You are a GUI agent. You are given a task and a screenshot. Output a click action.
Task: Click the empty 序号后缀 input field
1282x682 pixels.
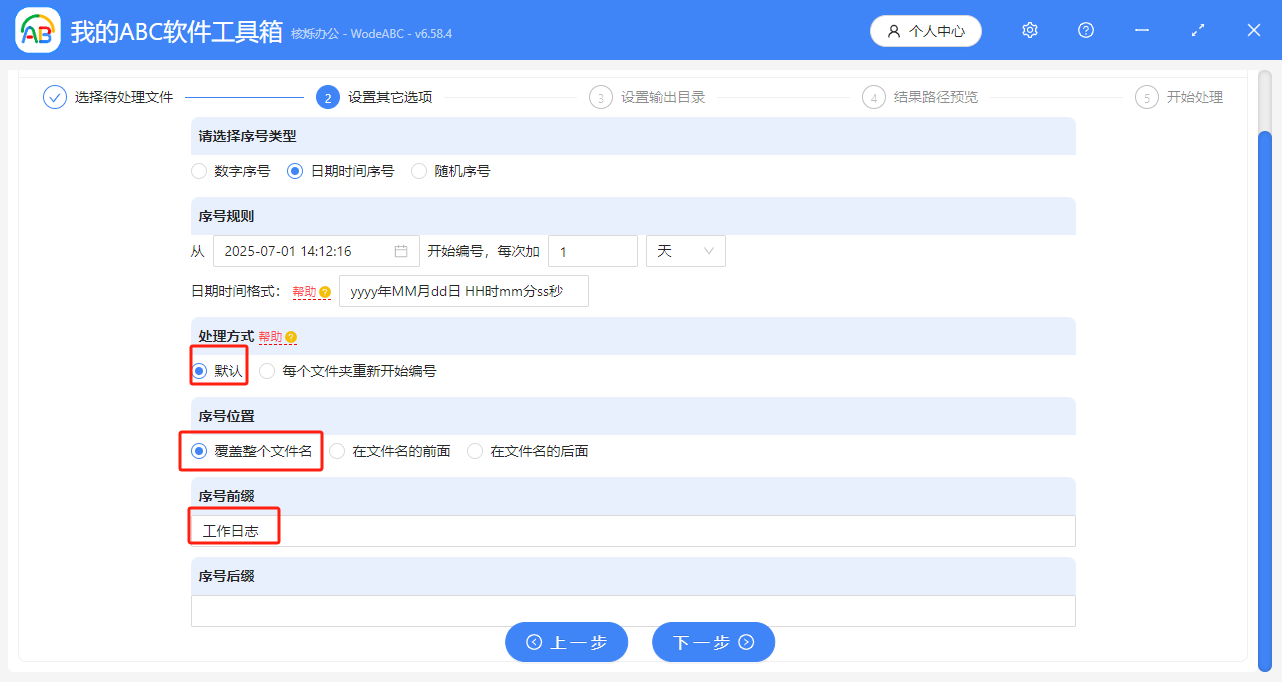[x=633, y=611]
